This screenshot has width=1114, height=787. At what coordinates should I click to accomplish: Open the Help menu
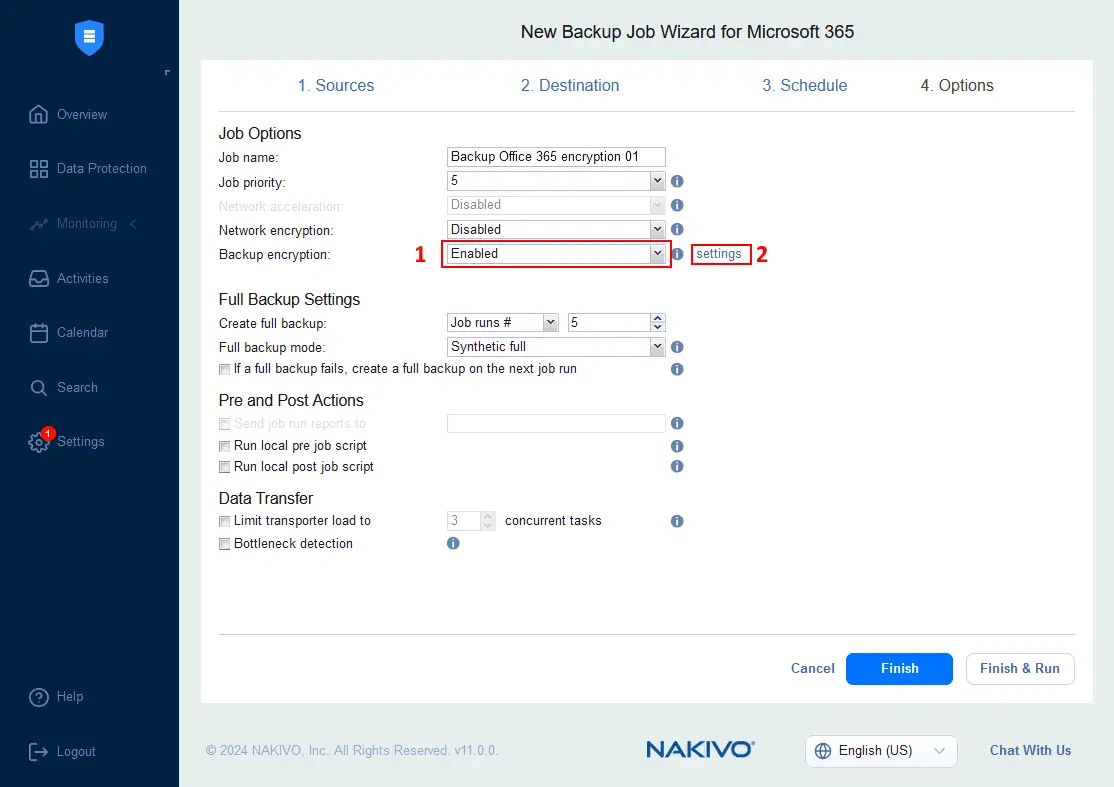[x=56, y=697]
